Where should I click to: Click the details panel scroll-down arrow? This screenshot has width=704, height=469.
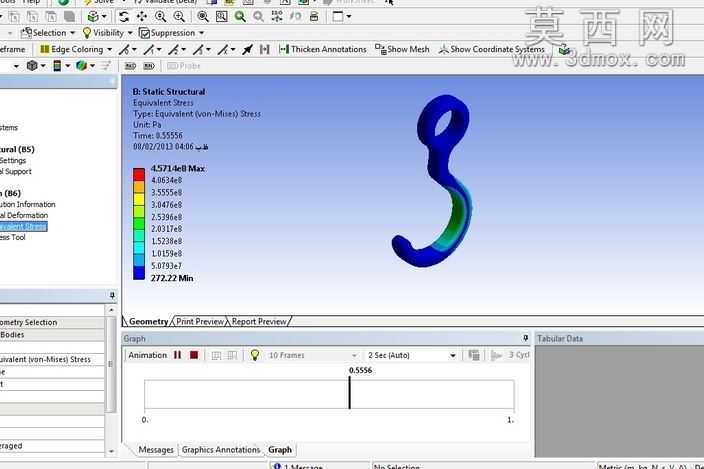(111, 451)
